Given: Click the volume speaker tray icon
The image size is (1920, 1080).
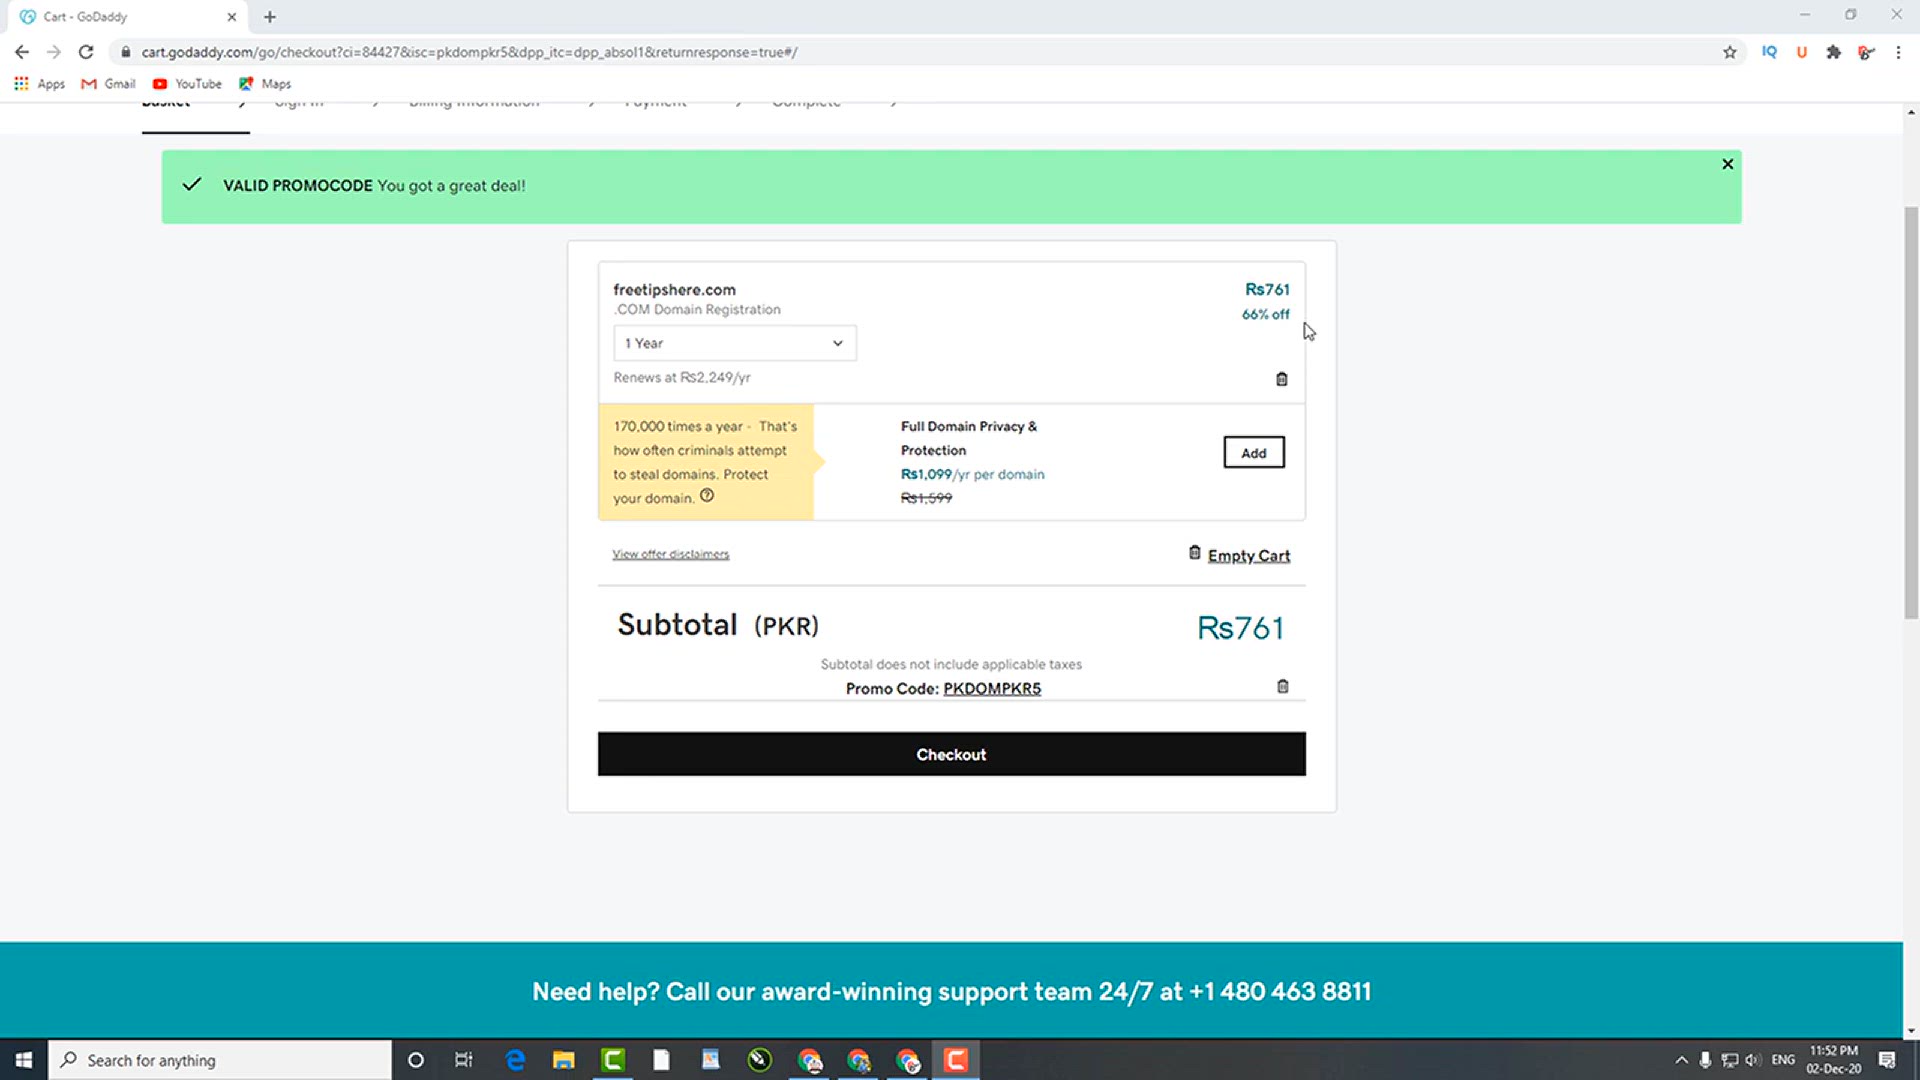Looking at the screenshot, I should click(x=1752, y=1060).
